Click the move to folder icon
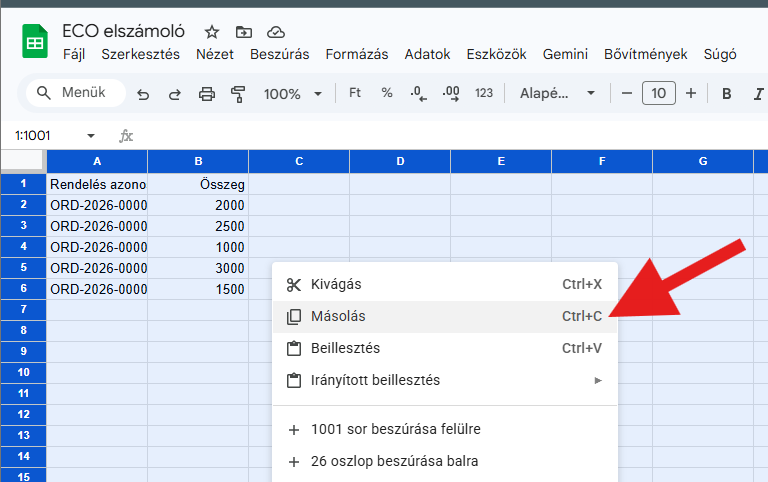Screen dimensions: 768x482 coord(243,32)
